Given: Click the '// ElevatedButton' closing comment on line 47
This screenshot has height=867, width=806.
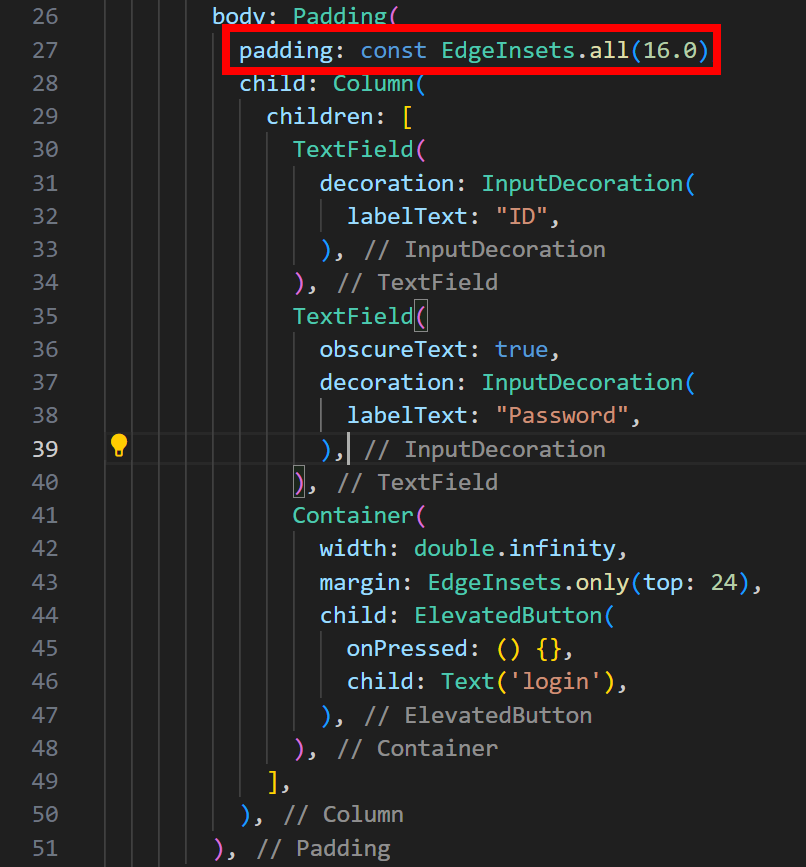Looking at the screenshot, I should pos(478,715).
